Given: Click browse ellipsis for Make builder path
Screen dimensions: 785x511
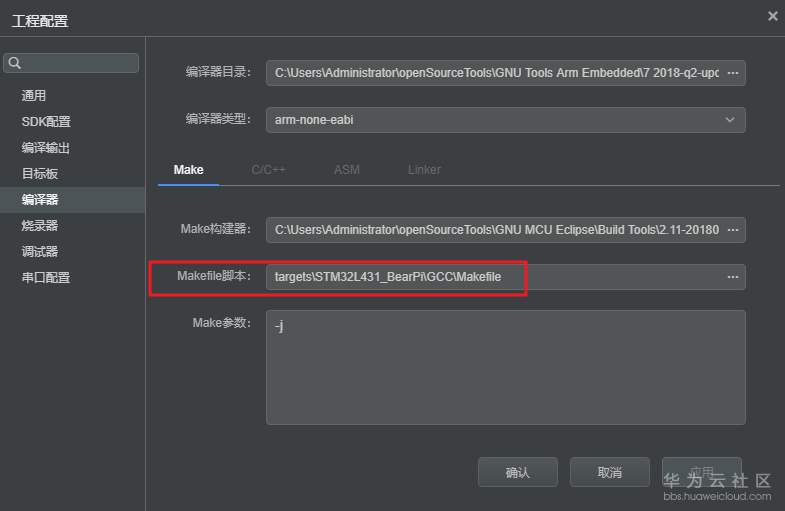Looking at the screenshot, I should pyautogui.click(x=733, y=230).
